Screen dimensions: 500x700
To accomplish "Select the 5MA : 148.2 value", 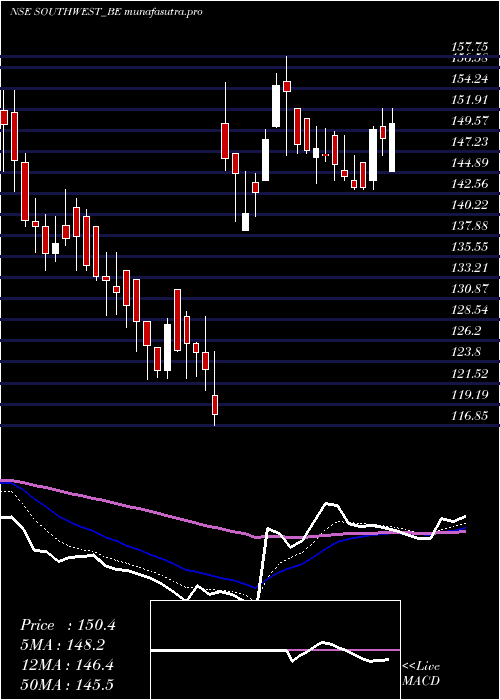I will [x=64, y=645].
